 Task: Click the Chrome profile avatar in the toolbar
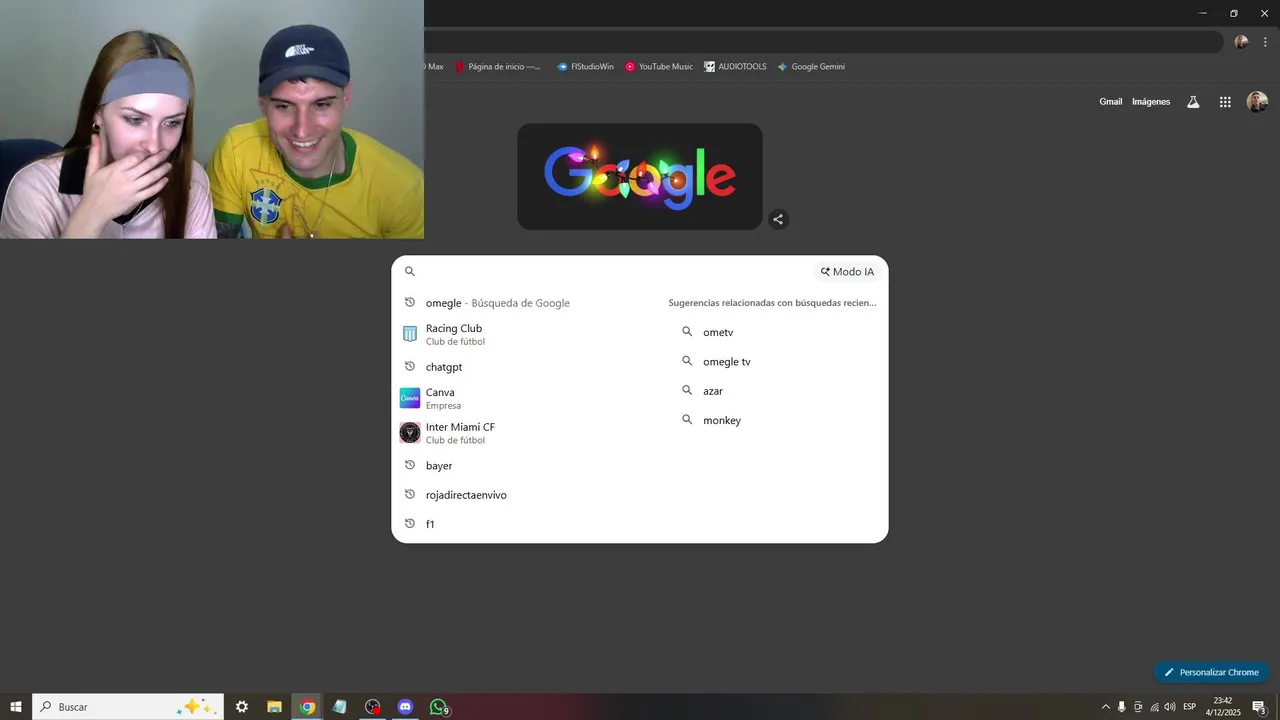coord(1241,42)
